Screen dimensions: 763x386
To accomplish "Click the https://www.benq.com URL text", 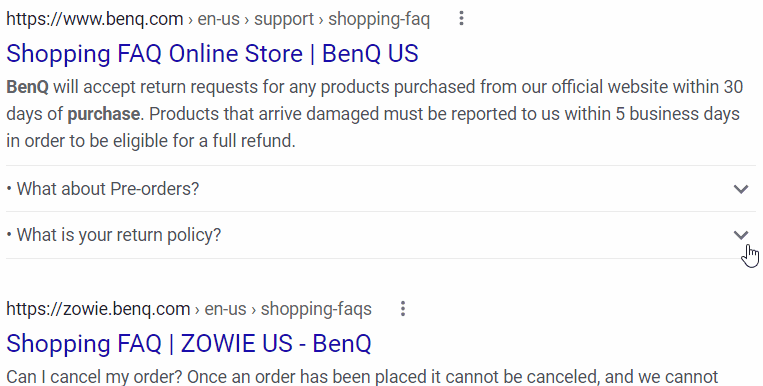I will pos(95,19).
